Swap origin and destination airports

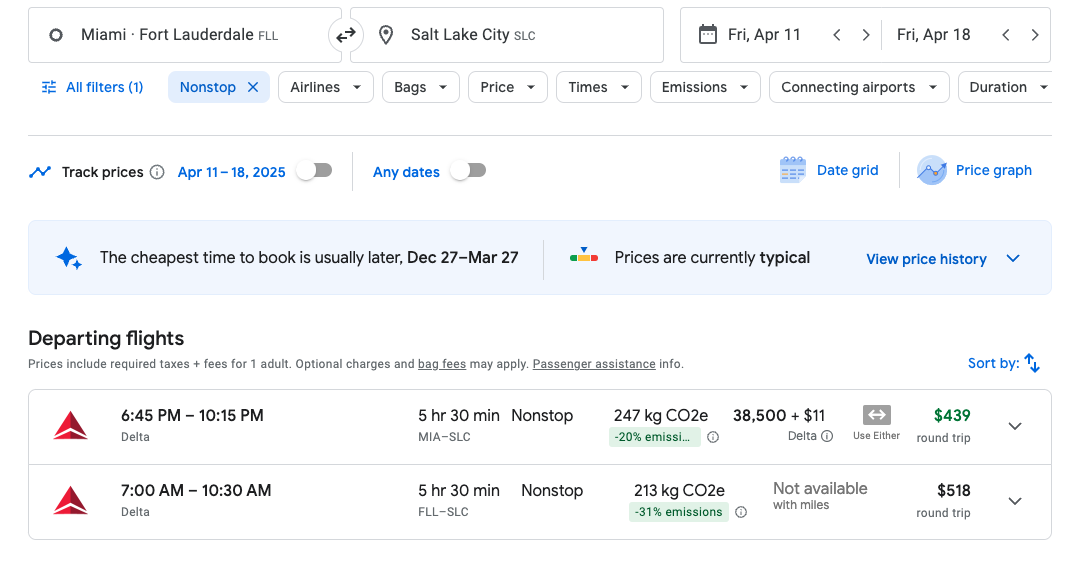[x=346, y=35]
